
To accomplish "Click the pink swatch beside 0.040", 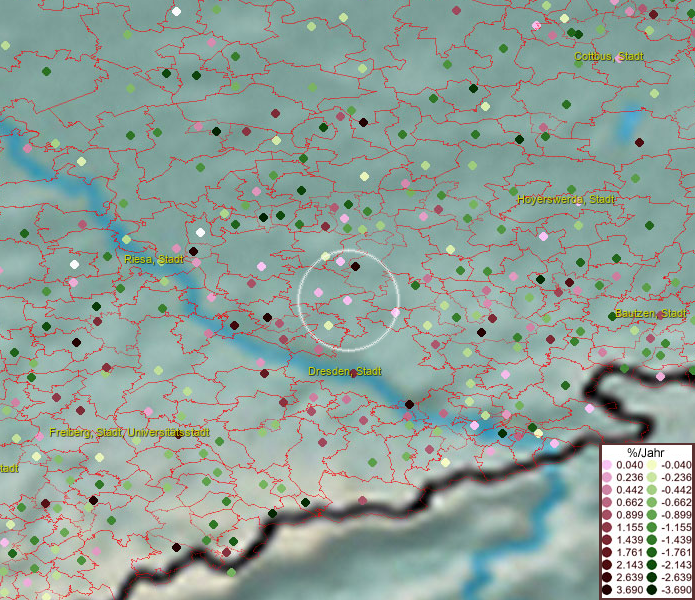I will 607,465.
